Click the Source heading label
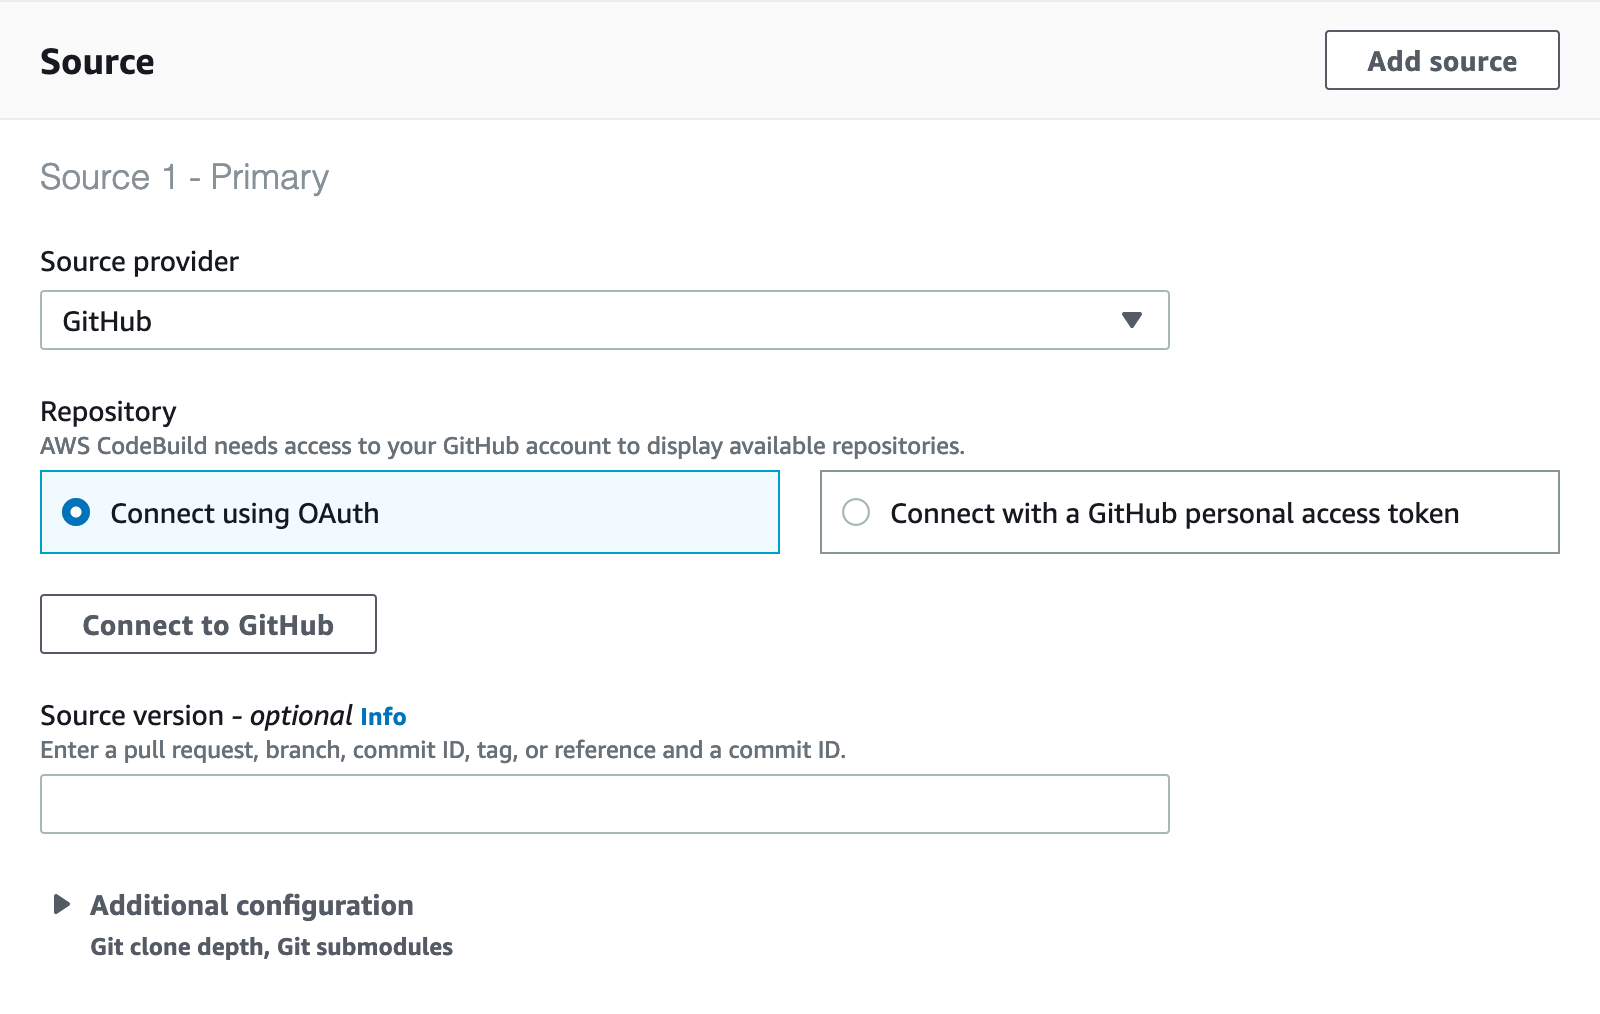1600x1014 pixels. 96,60
